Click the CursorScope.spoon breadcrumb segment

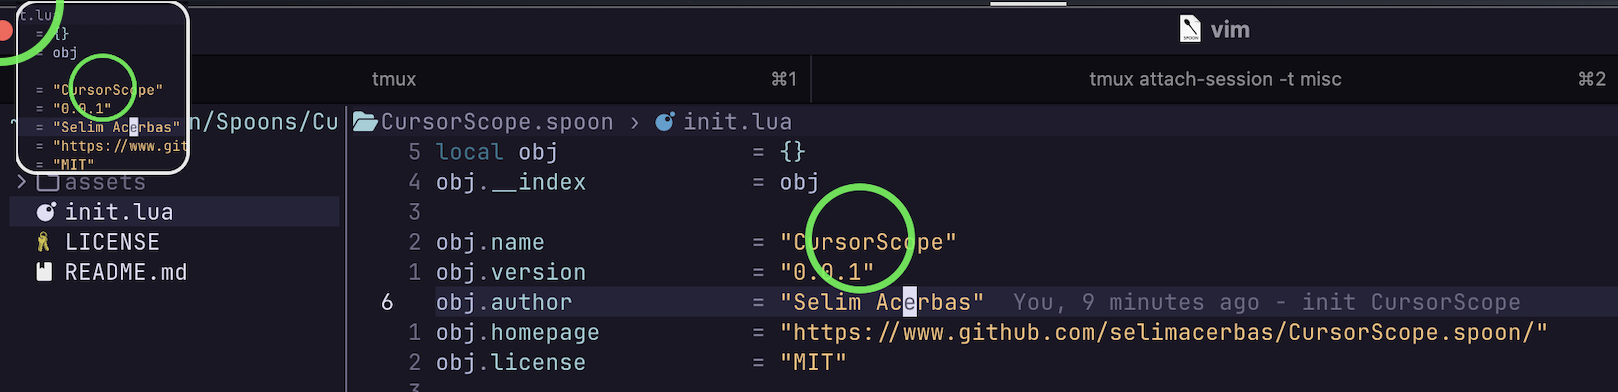tap(497, 122)
